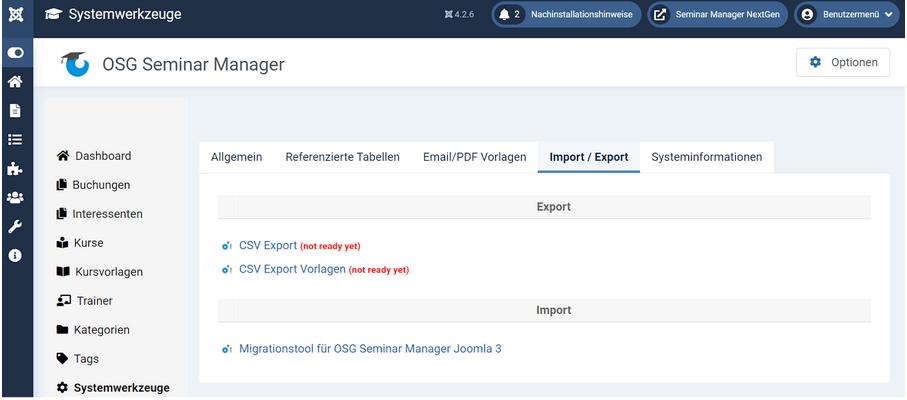Click the gear icon in Optionen button

(815, 62)
